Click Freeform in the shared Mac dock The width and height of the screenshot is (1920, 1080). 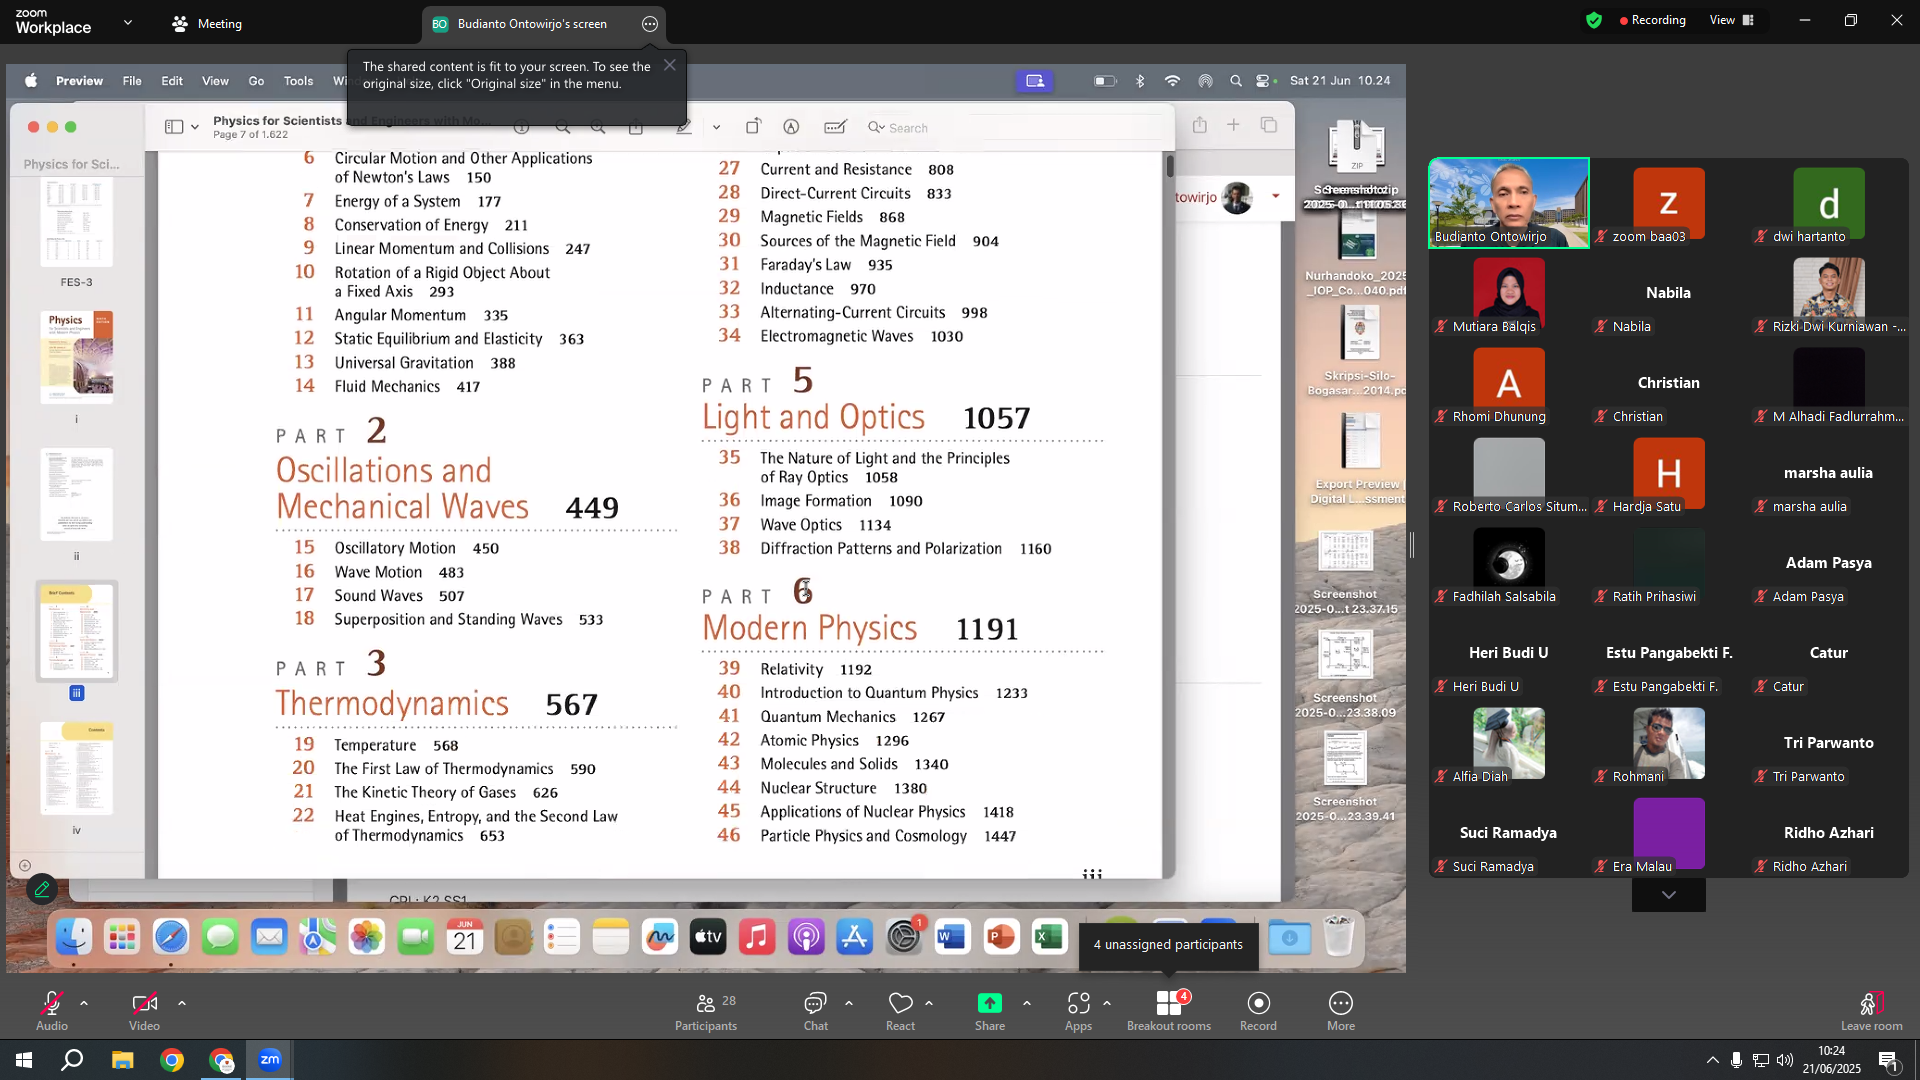click(x=660, y=937)
